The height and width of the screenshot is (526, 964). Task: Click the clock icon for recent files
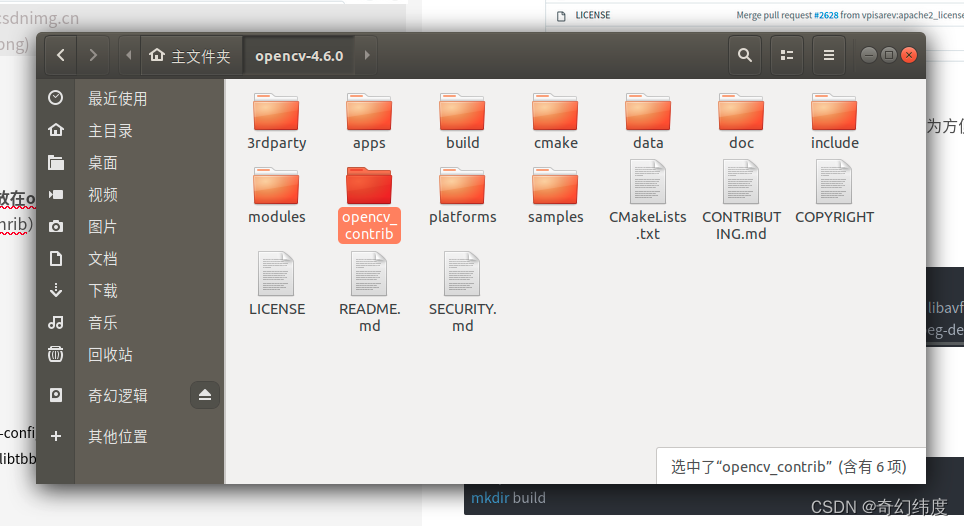coord(55,98)
